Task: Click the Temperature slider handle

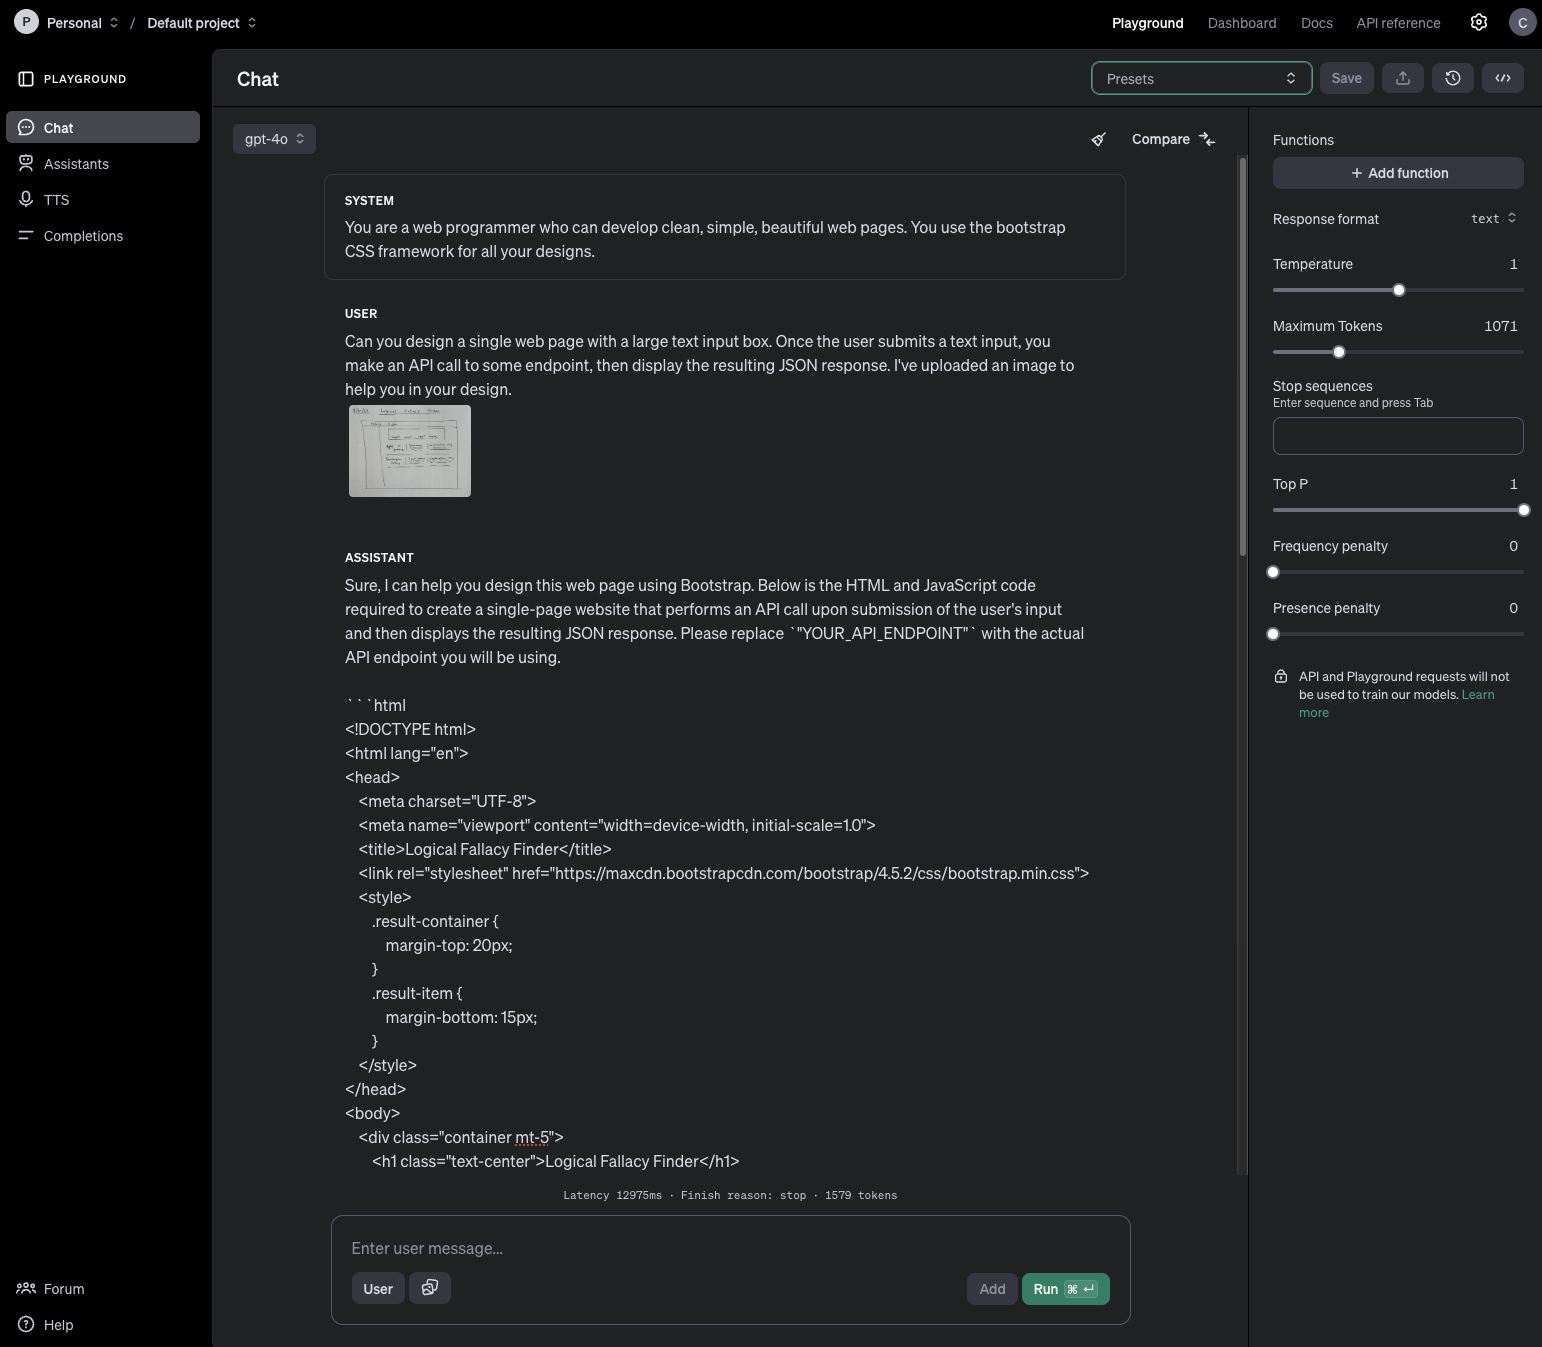Action: point(1399,290)
